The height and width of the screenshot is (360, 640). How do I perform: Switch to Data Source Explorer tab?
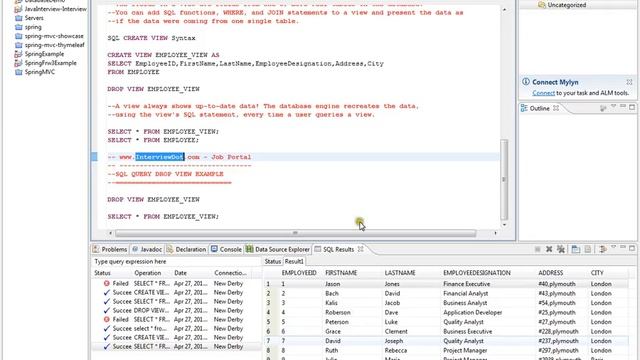click(278, 249)
